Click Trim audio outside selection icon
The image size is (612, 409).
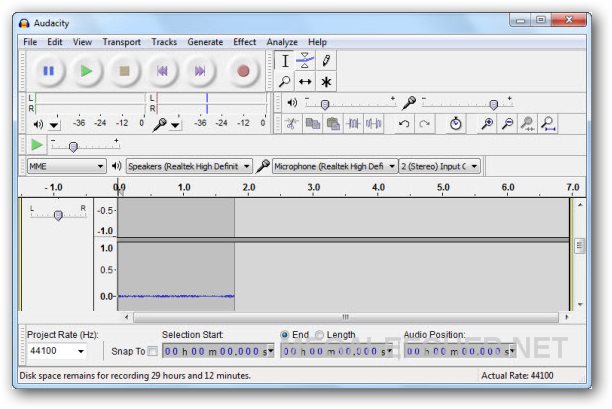353,124
